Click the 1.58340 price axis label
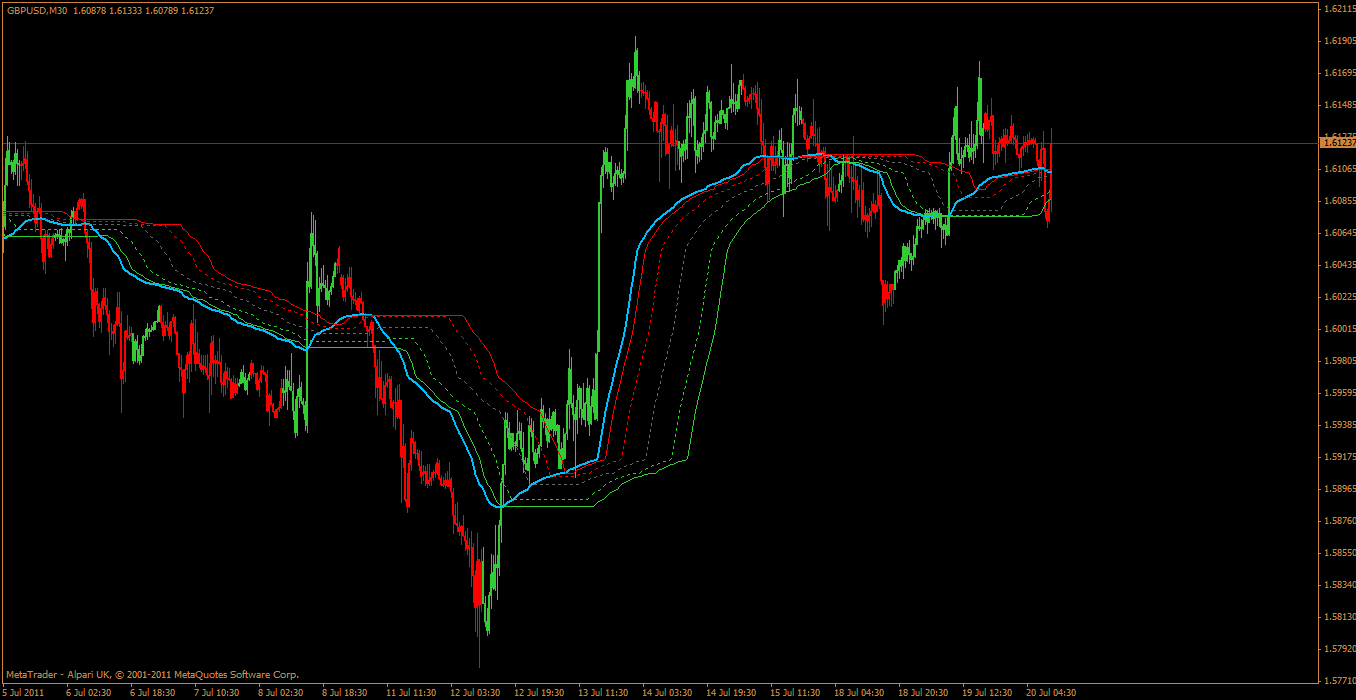This screenshot has width=1356, height=700. point(1338,585)
